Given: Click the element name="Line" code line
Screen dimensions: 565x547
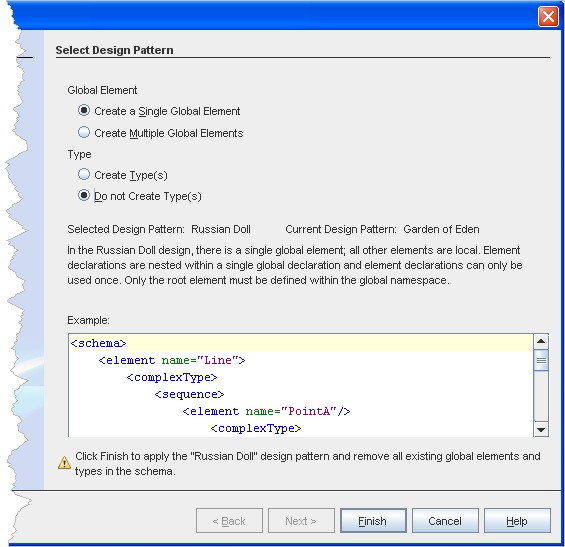Looking at the screenshot, I should 172,360.
